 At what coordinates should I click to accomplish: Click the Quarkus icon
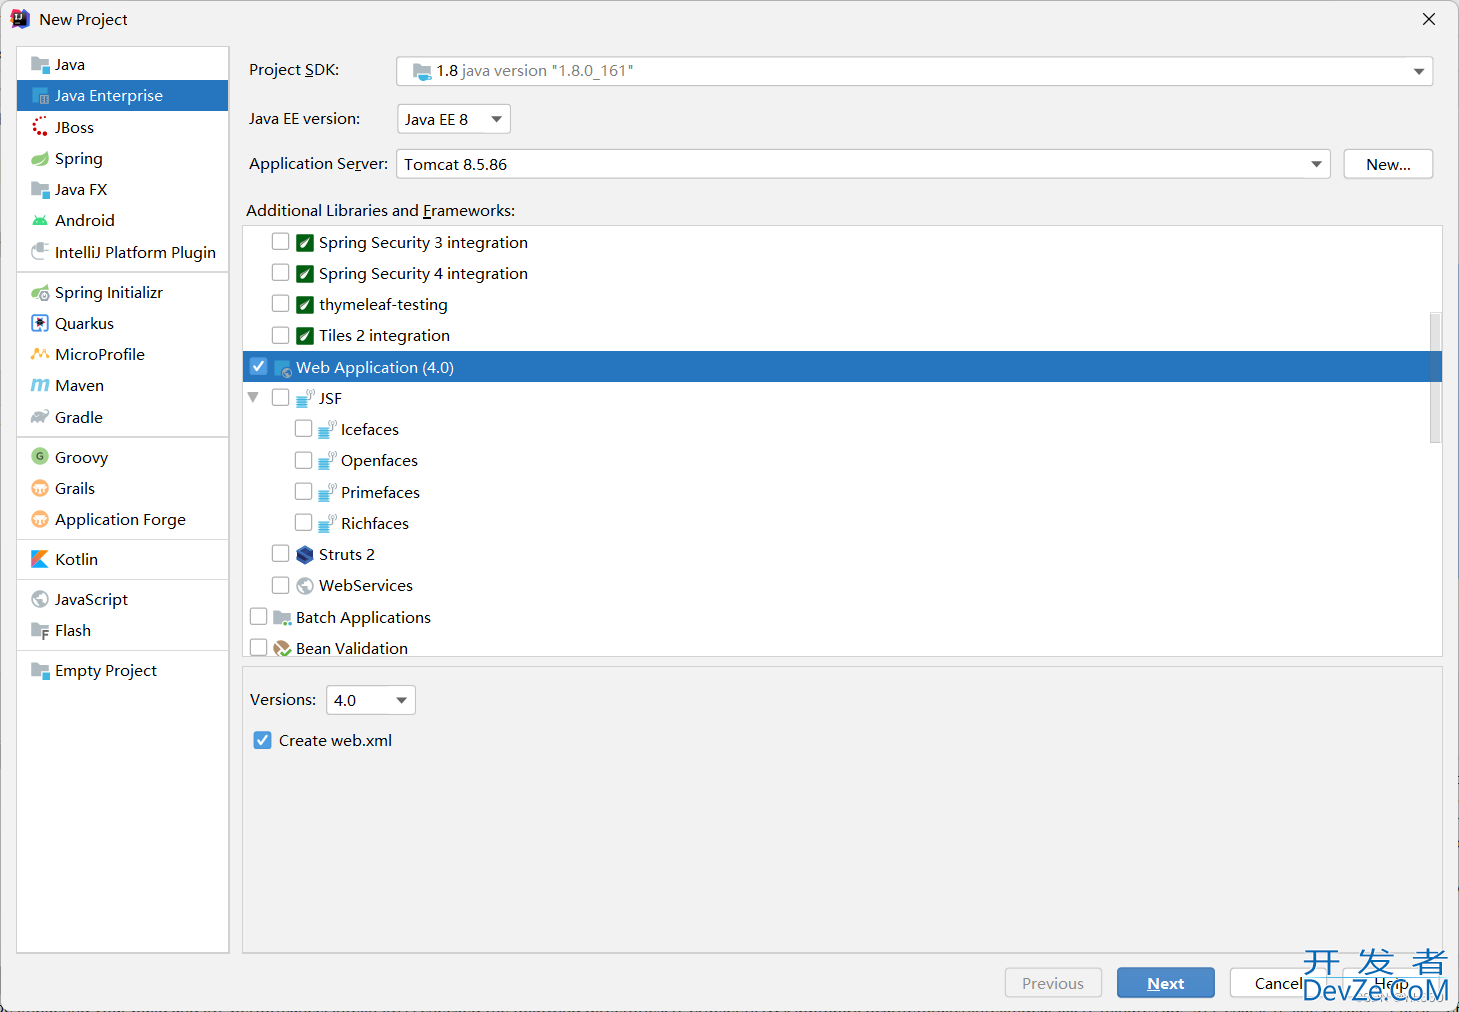(40, 324)
